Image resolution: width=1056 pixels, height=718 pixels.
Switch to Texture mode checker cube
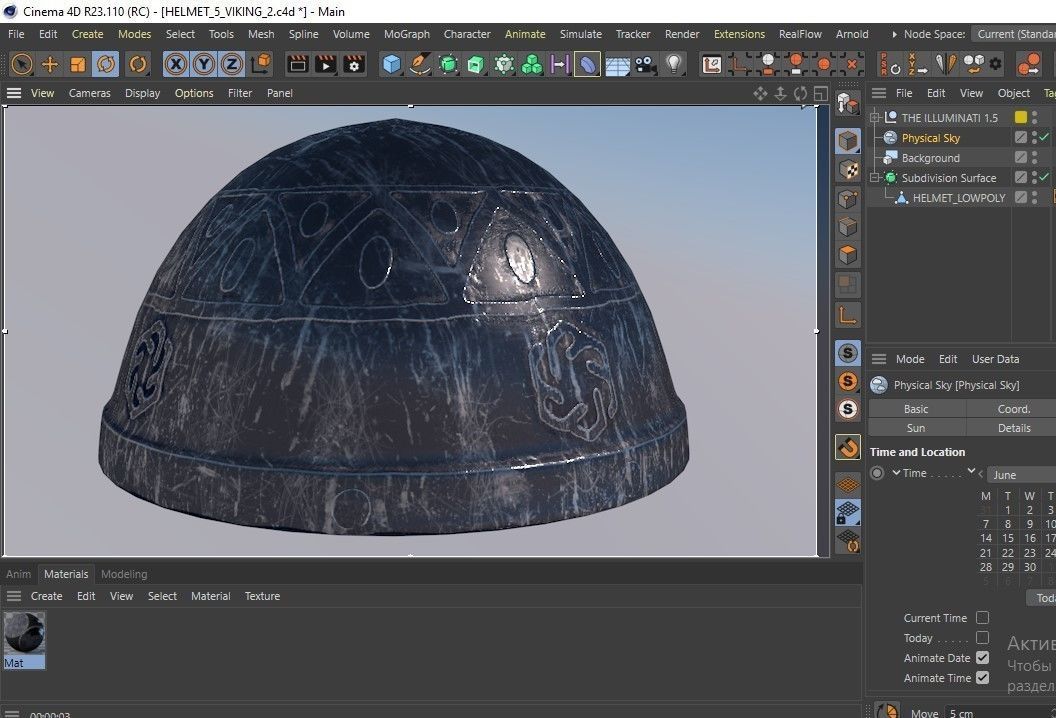click(x=848, y=169)
